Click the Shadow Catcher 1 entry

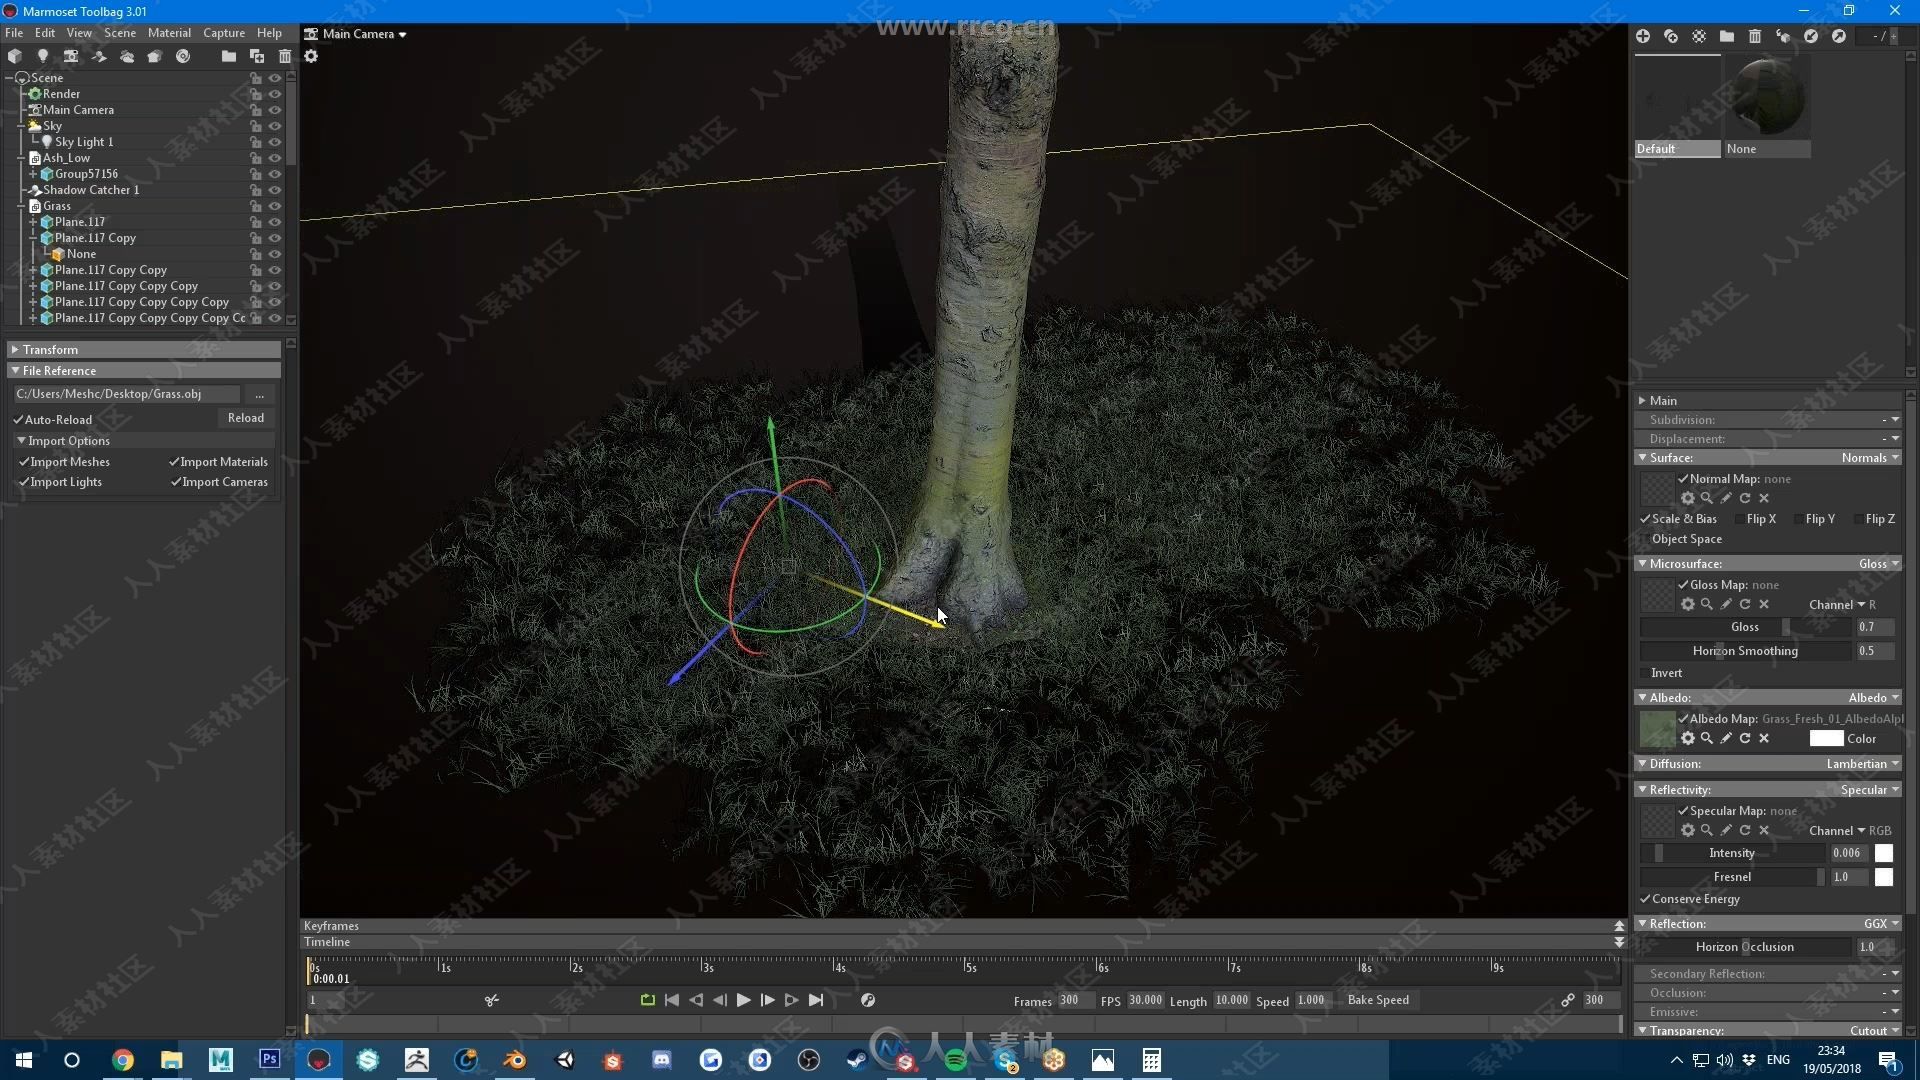pyautogui.click(x=90, y=189)
